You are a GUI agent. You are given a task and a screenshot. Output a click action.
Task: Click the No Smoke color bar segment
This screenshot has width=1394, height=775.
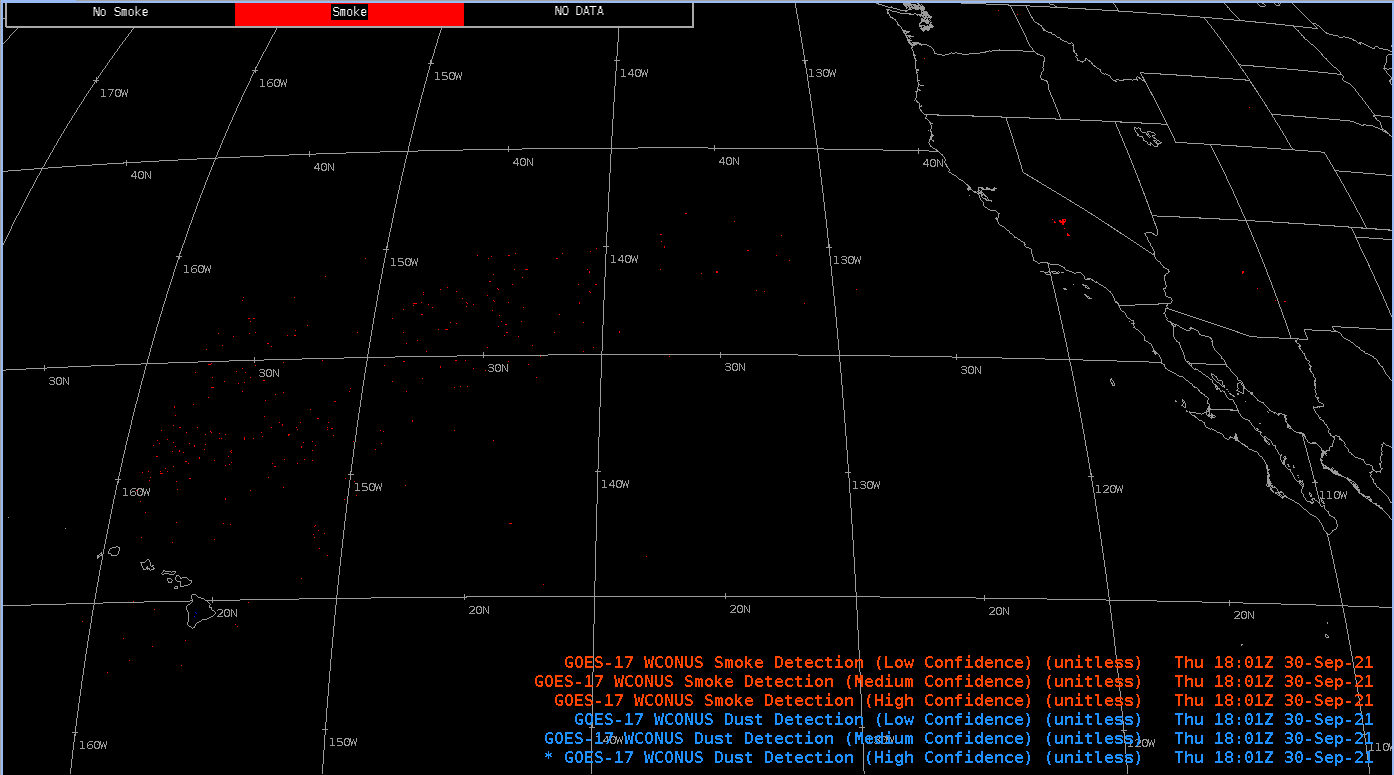point(120,13)
